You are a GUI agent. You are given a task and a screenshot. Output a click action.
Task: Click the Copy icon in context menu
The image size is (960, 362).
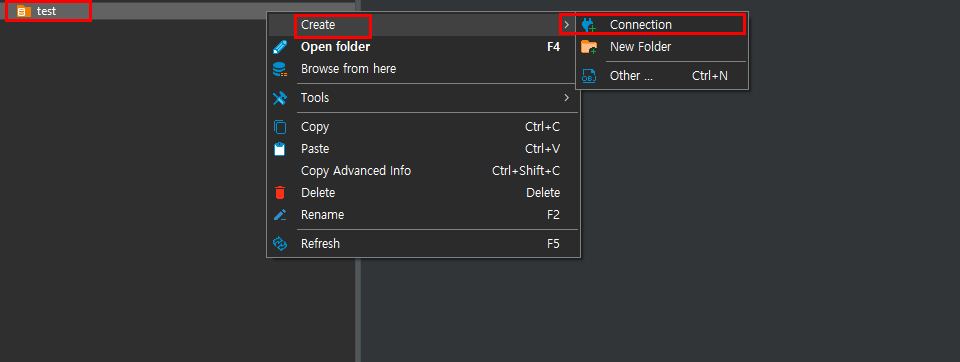tap(280, 127)
